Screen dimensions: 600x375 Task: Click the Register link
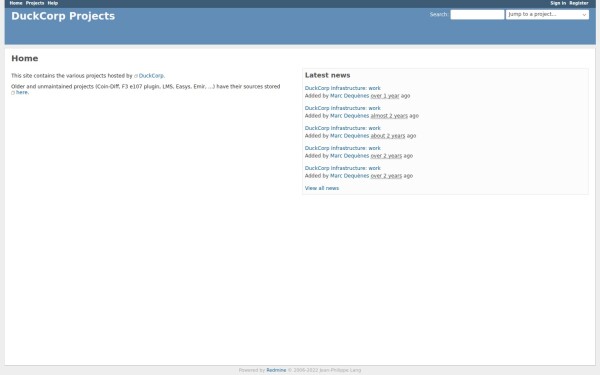point(579,3)
